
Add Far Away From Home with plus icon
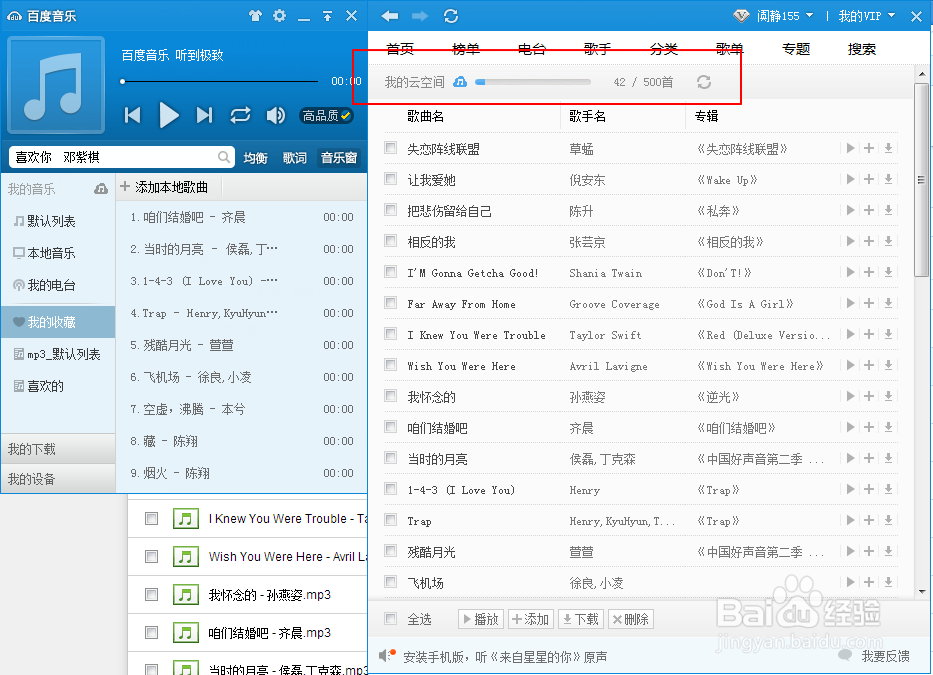(x=869, y=303)
